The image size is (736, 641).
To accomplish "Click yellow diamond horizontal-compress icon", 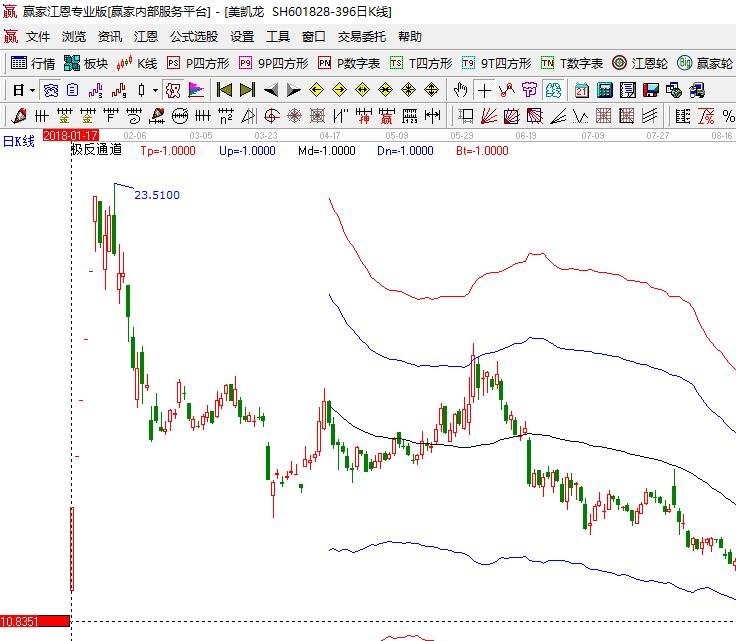I will click(385, 90).
